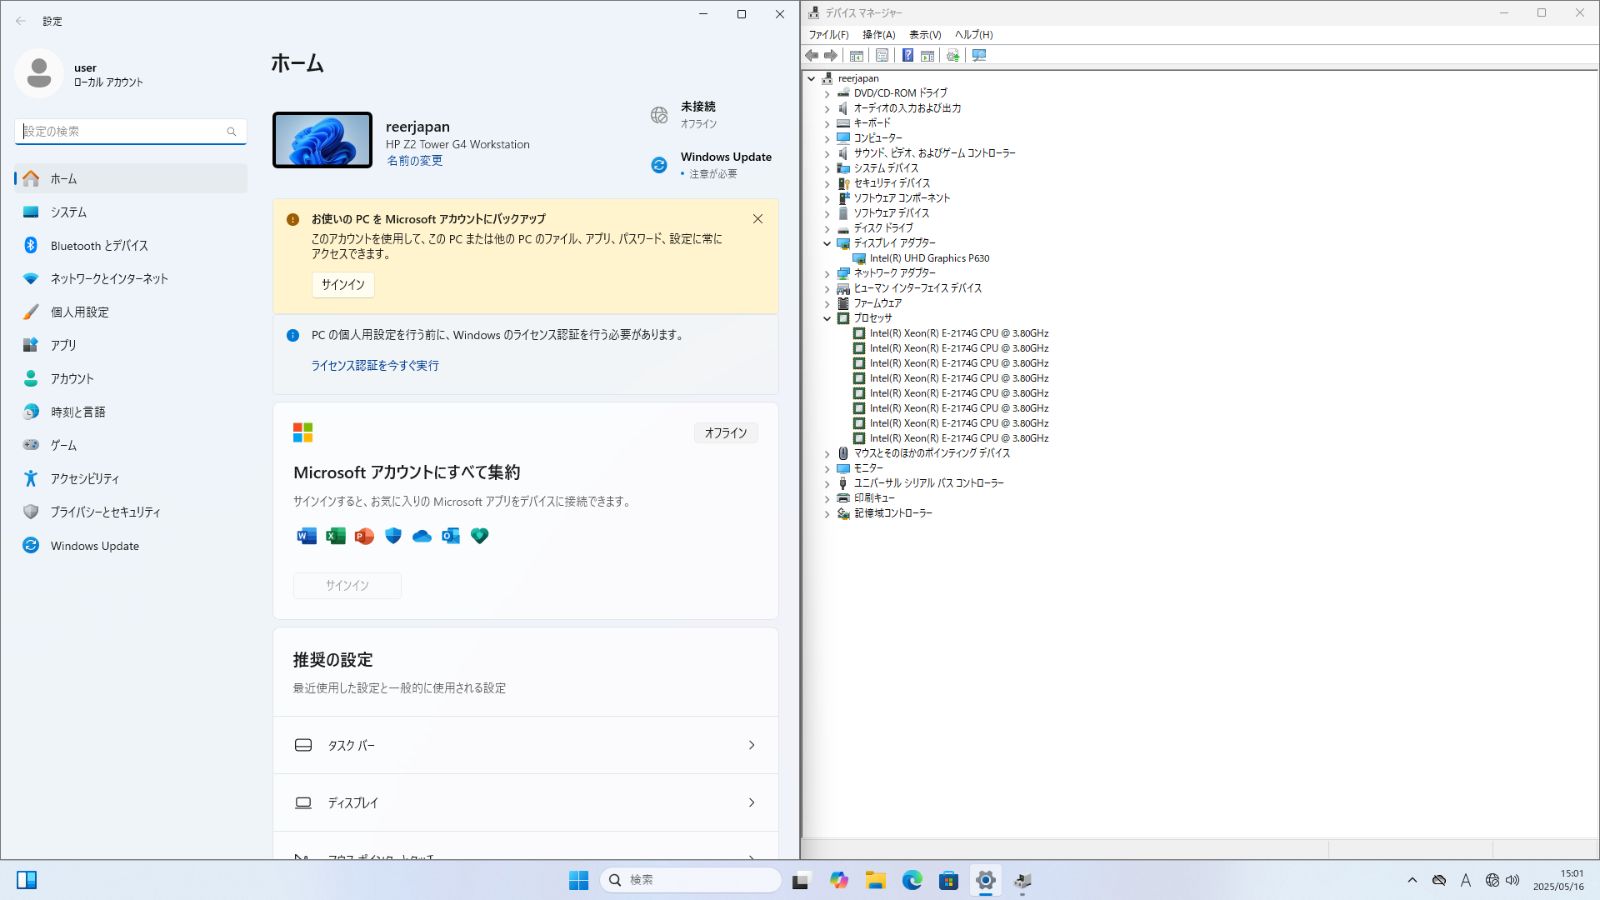Image resolution: width=1600 pixels, height=900 pixels.
Task: Open the ヘルプ(H) menu in Device Manager
Action: click(974, 35)
